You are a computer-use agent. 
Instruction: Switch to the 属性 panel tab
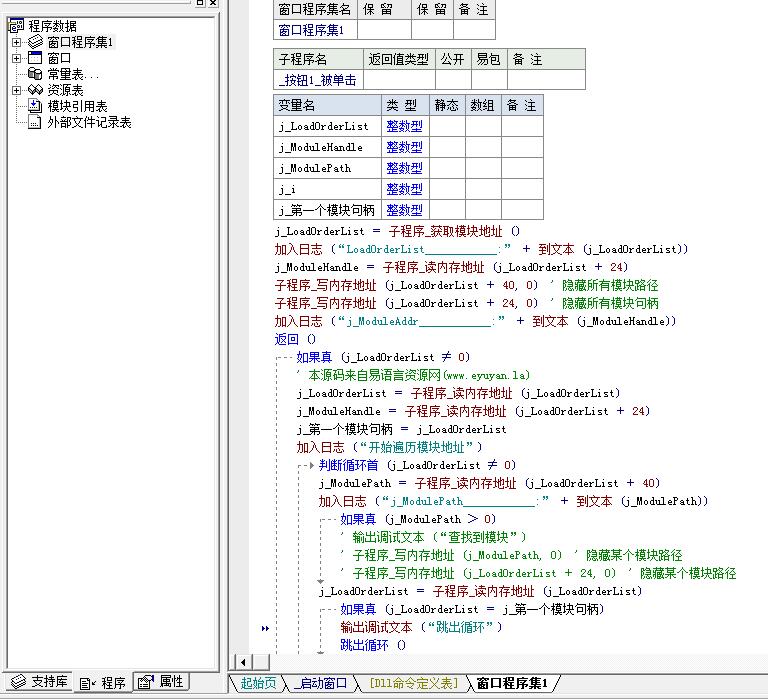(x=160, y=682)
